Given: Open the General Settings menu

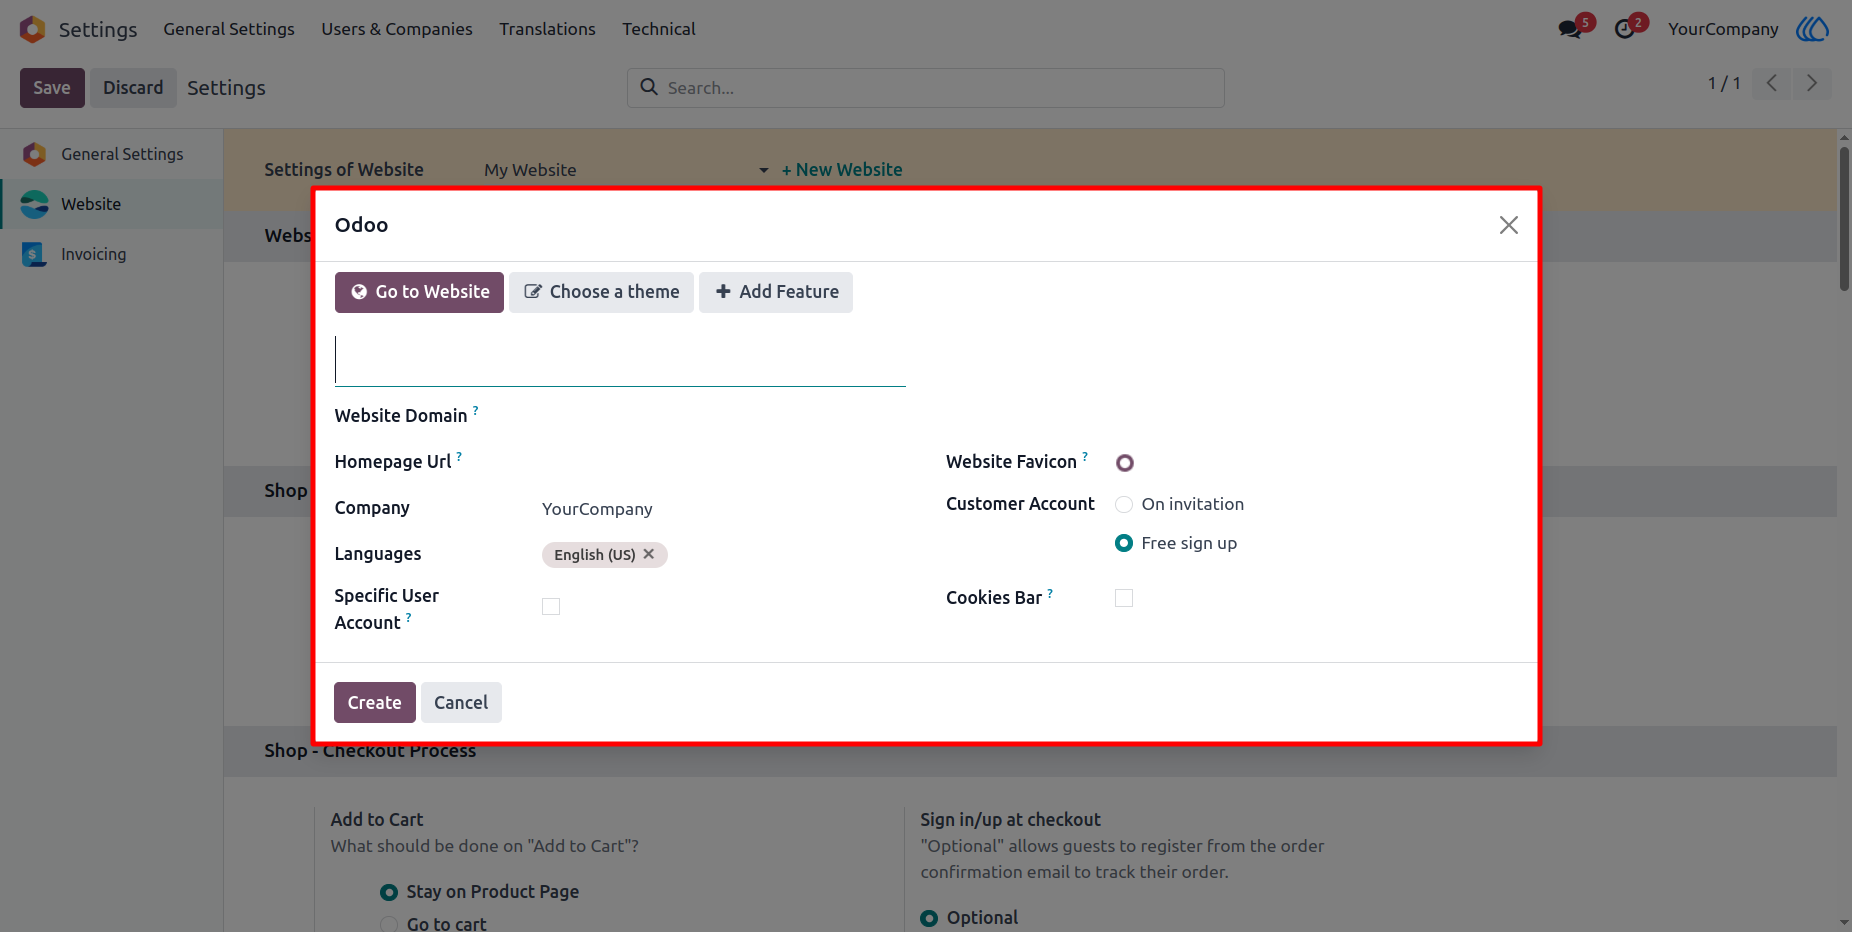Looking at the screenshot, I should (x=229, y=29).
